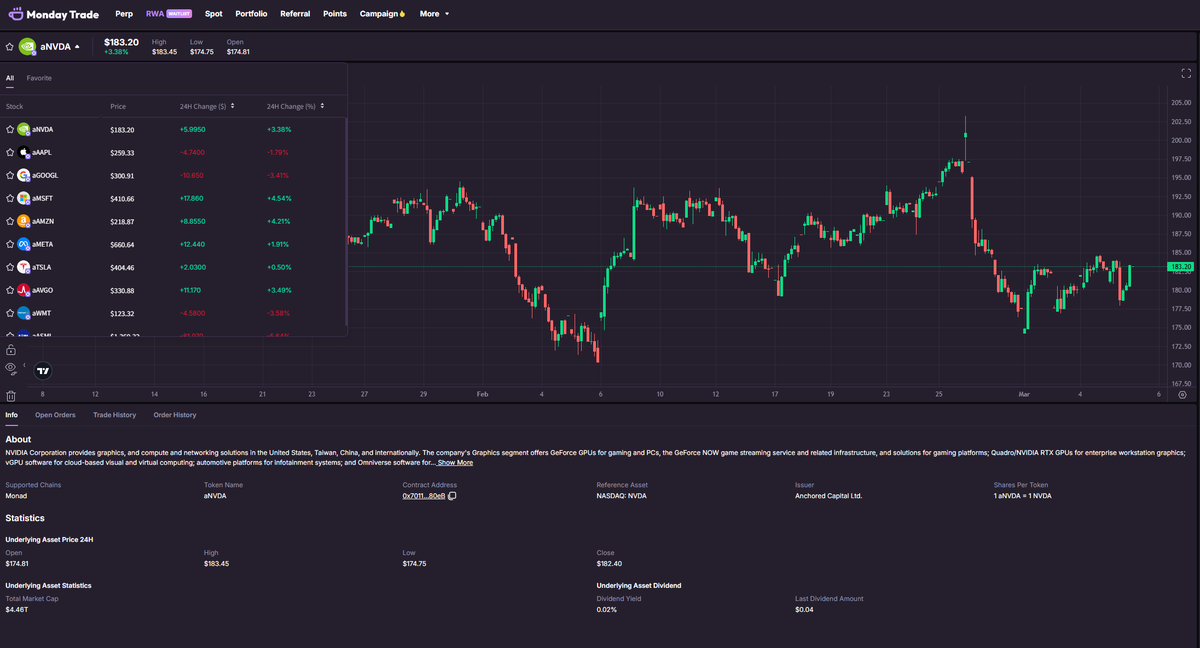Click aAVGO change +3.49%

pos(278,290)
